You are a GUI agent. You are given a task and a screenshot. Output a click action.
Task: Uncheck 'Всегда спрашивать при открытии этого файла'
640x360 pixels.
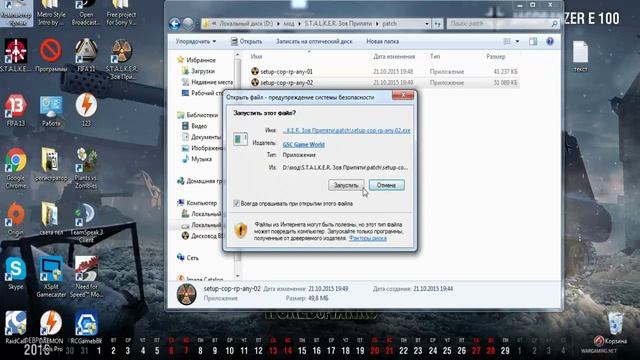coord(236,203)
